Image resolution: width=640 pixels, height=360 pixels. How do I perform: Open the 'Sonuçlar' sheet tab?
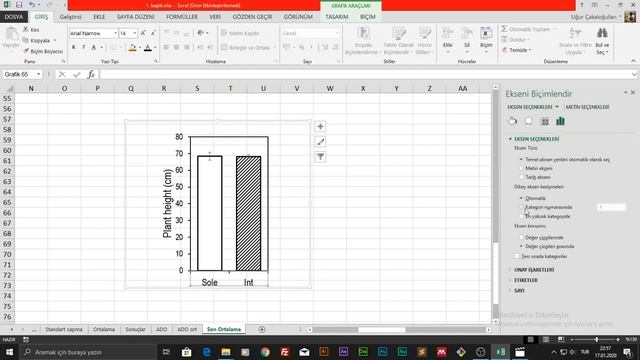pyautogui.click(x=135, y=329)
